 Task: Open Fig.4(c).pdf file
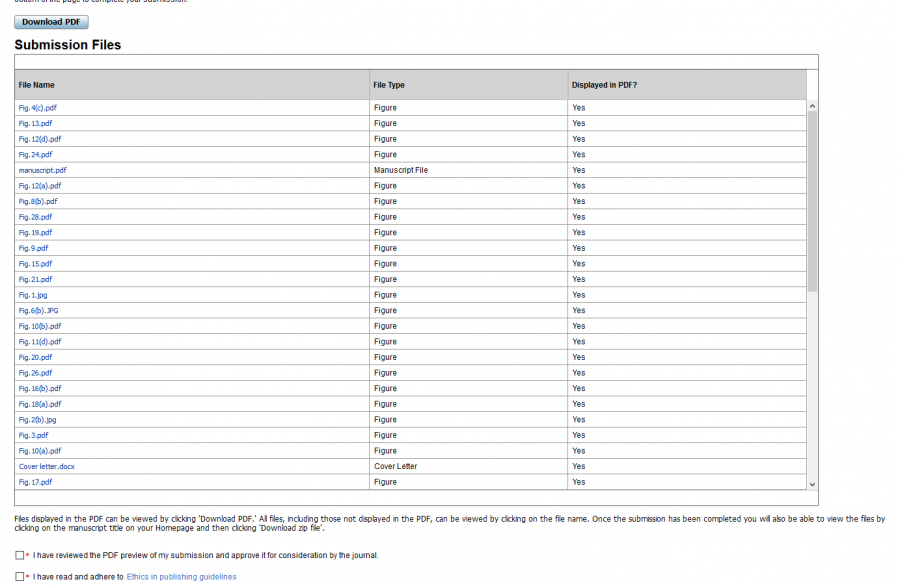pyautogui.click(x=38, y=107)
